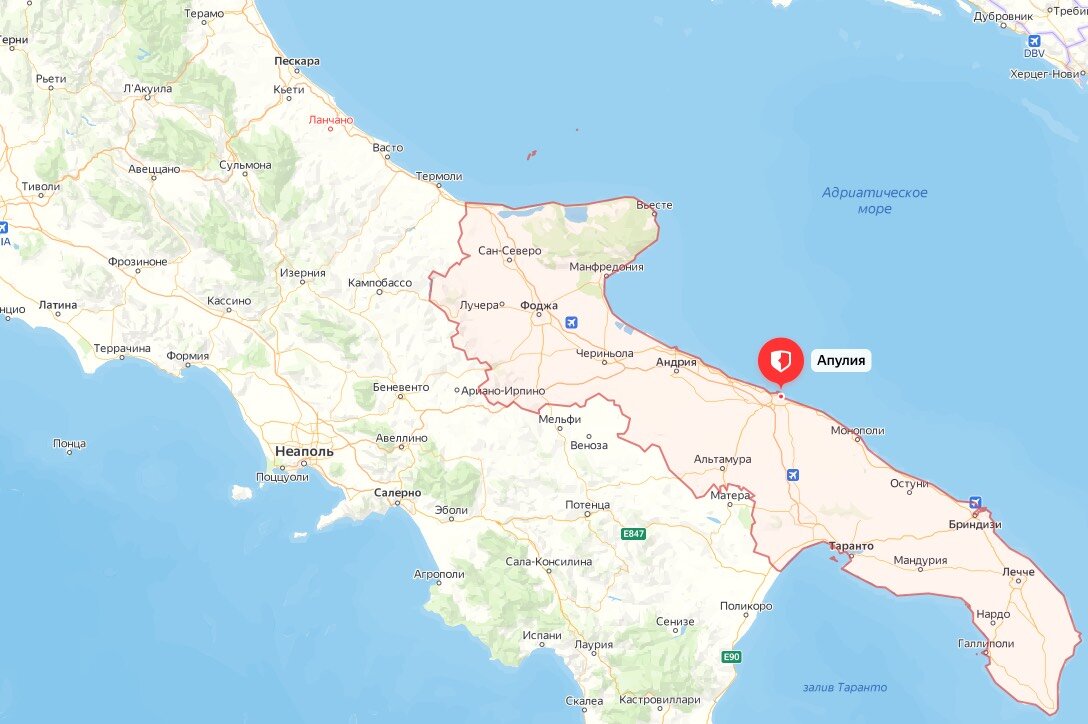Click the Бриндизи city label
The image size is (1088, 724).
tap(975, 525)
